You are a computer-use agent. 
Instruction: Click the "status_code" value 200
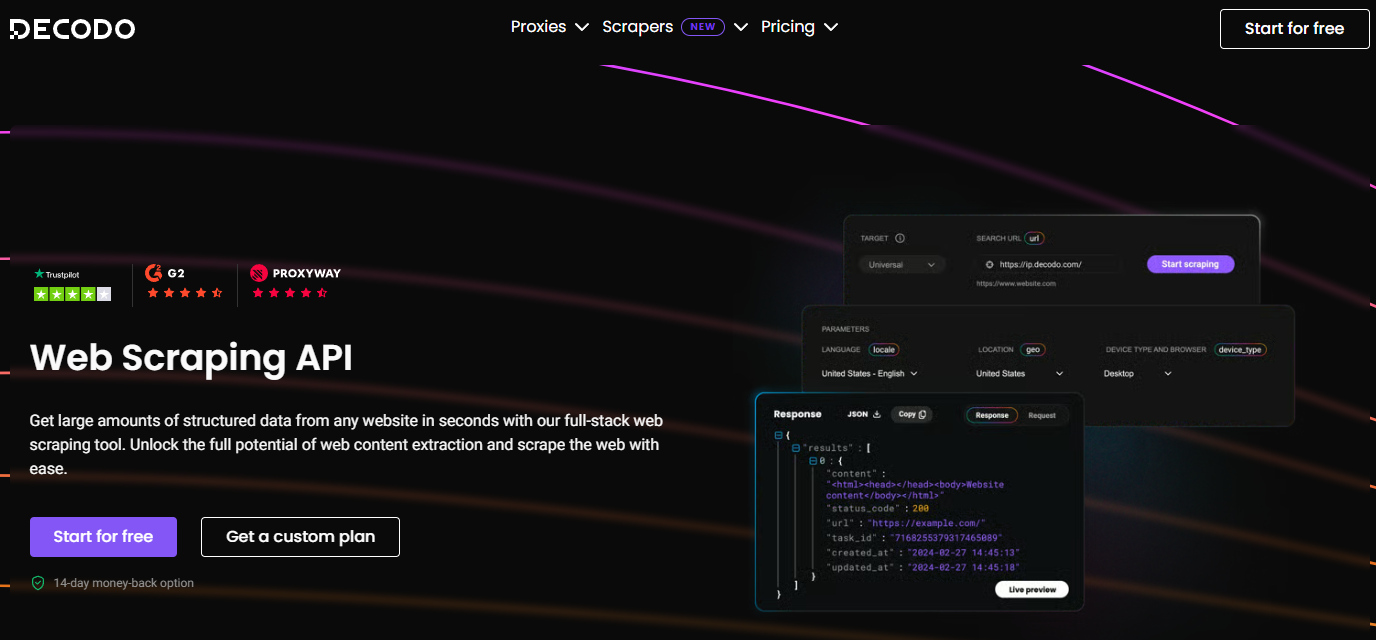click(921, 509)
